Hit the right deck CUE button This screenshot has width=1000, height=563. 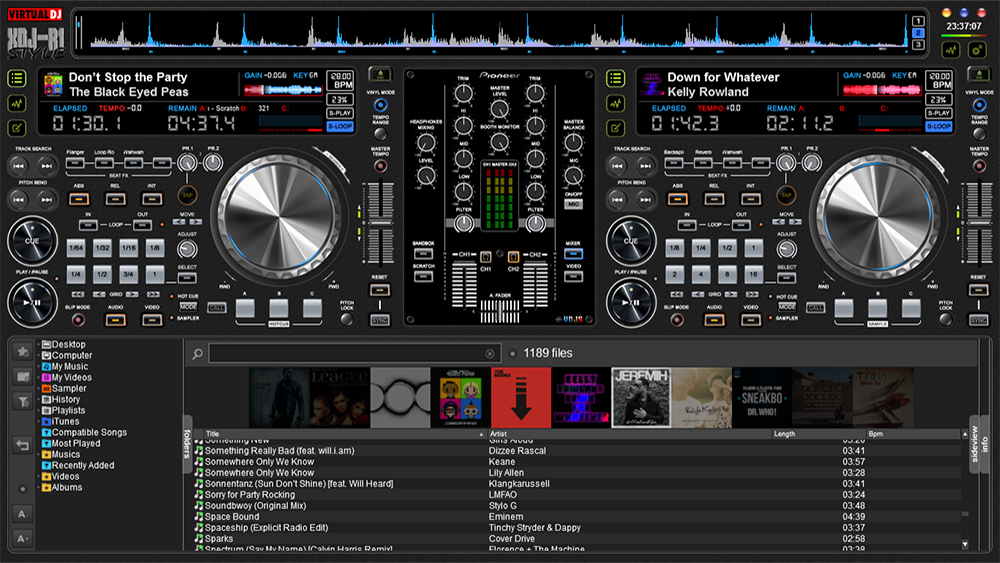pos(631,241)
